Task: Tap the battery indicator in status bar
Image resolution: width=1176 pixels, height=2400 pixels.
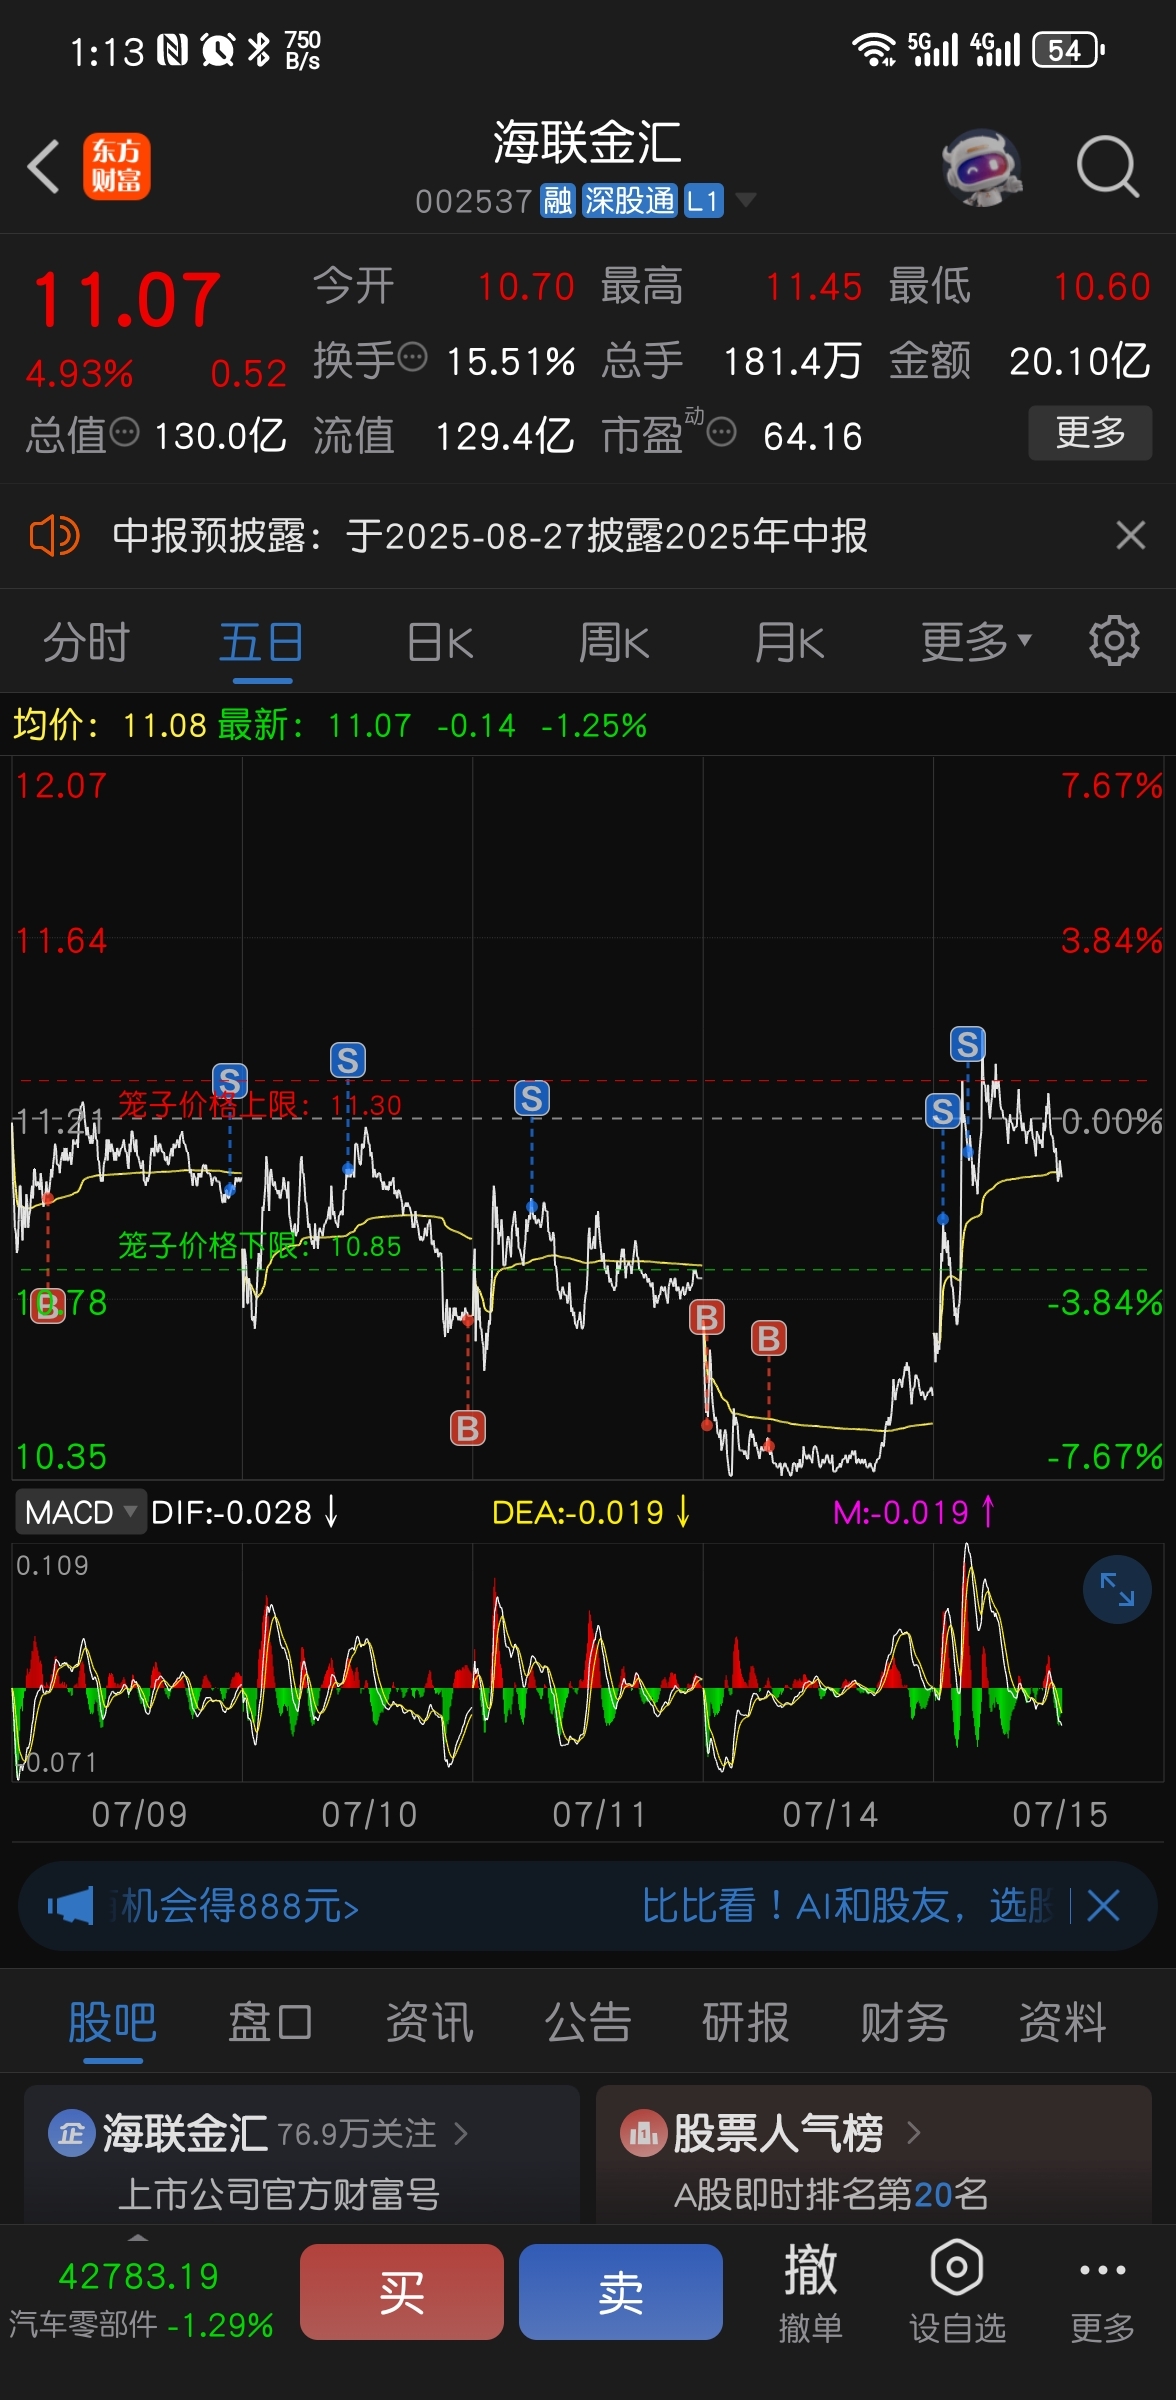Action: (x=1067, y=50)
